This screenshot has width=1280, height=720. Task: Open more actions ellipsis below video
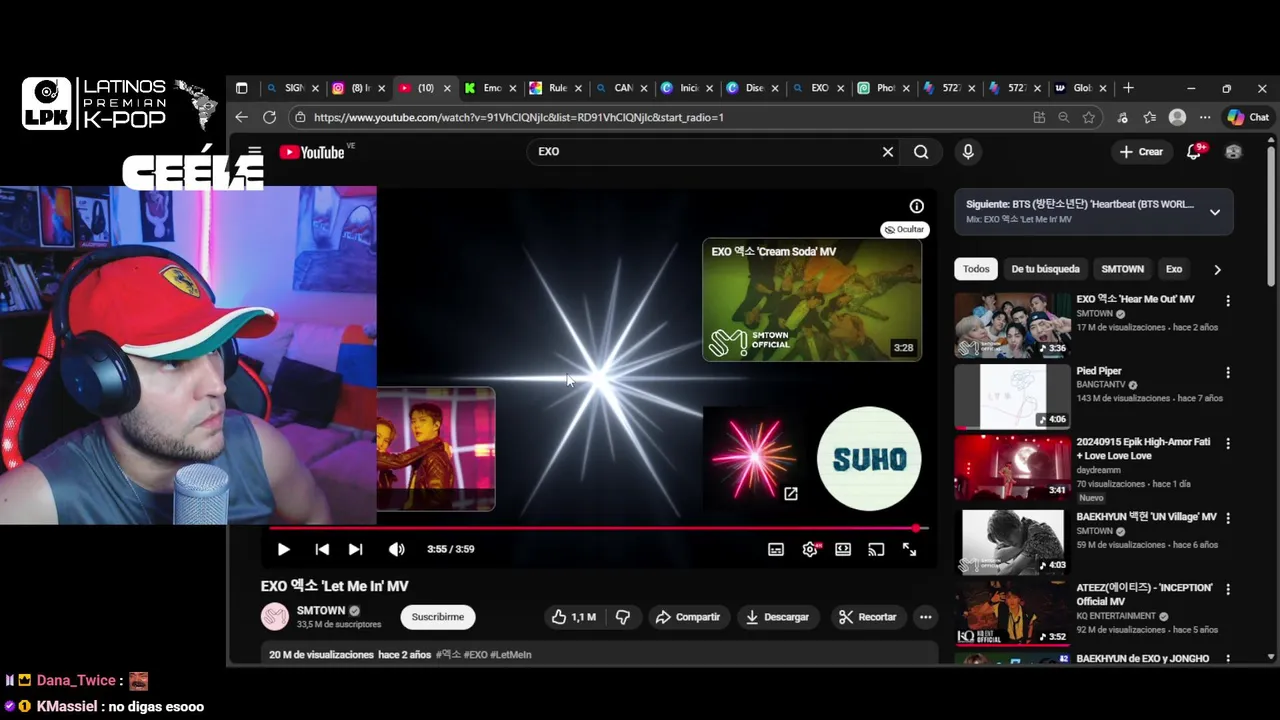(x=925, y=617)
